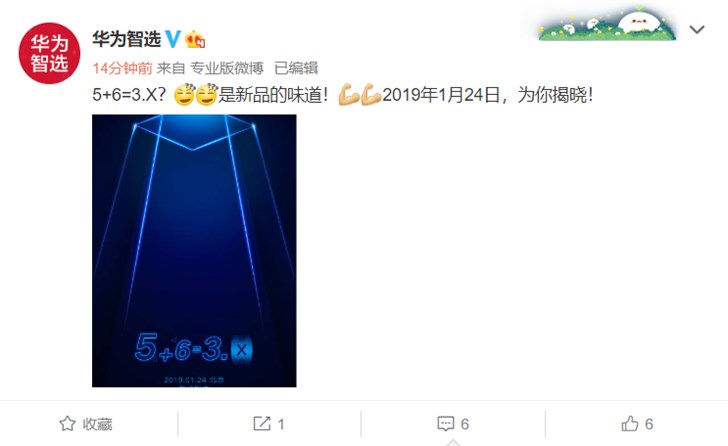The image size is (728, 446).
Task: Click the like count 6
Action: tap(649, 424)
